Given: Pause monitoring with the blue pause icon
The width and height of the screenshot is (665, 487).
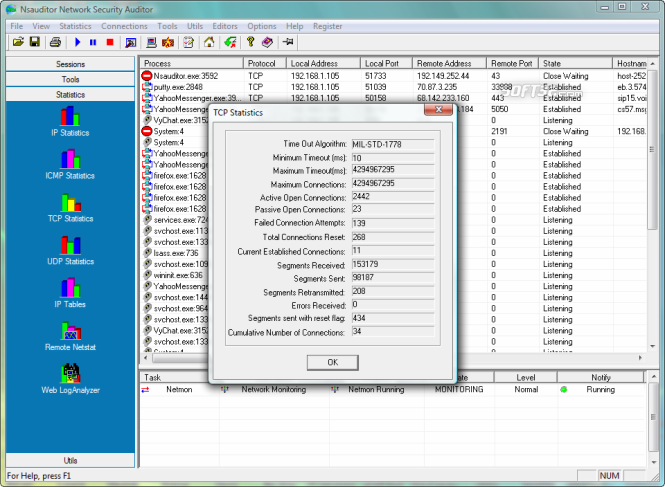Looking at the screenshot, I should (x=93, y=42).
